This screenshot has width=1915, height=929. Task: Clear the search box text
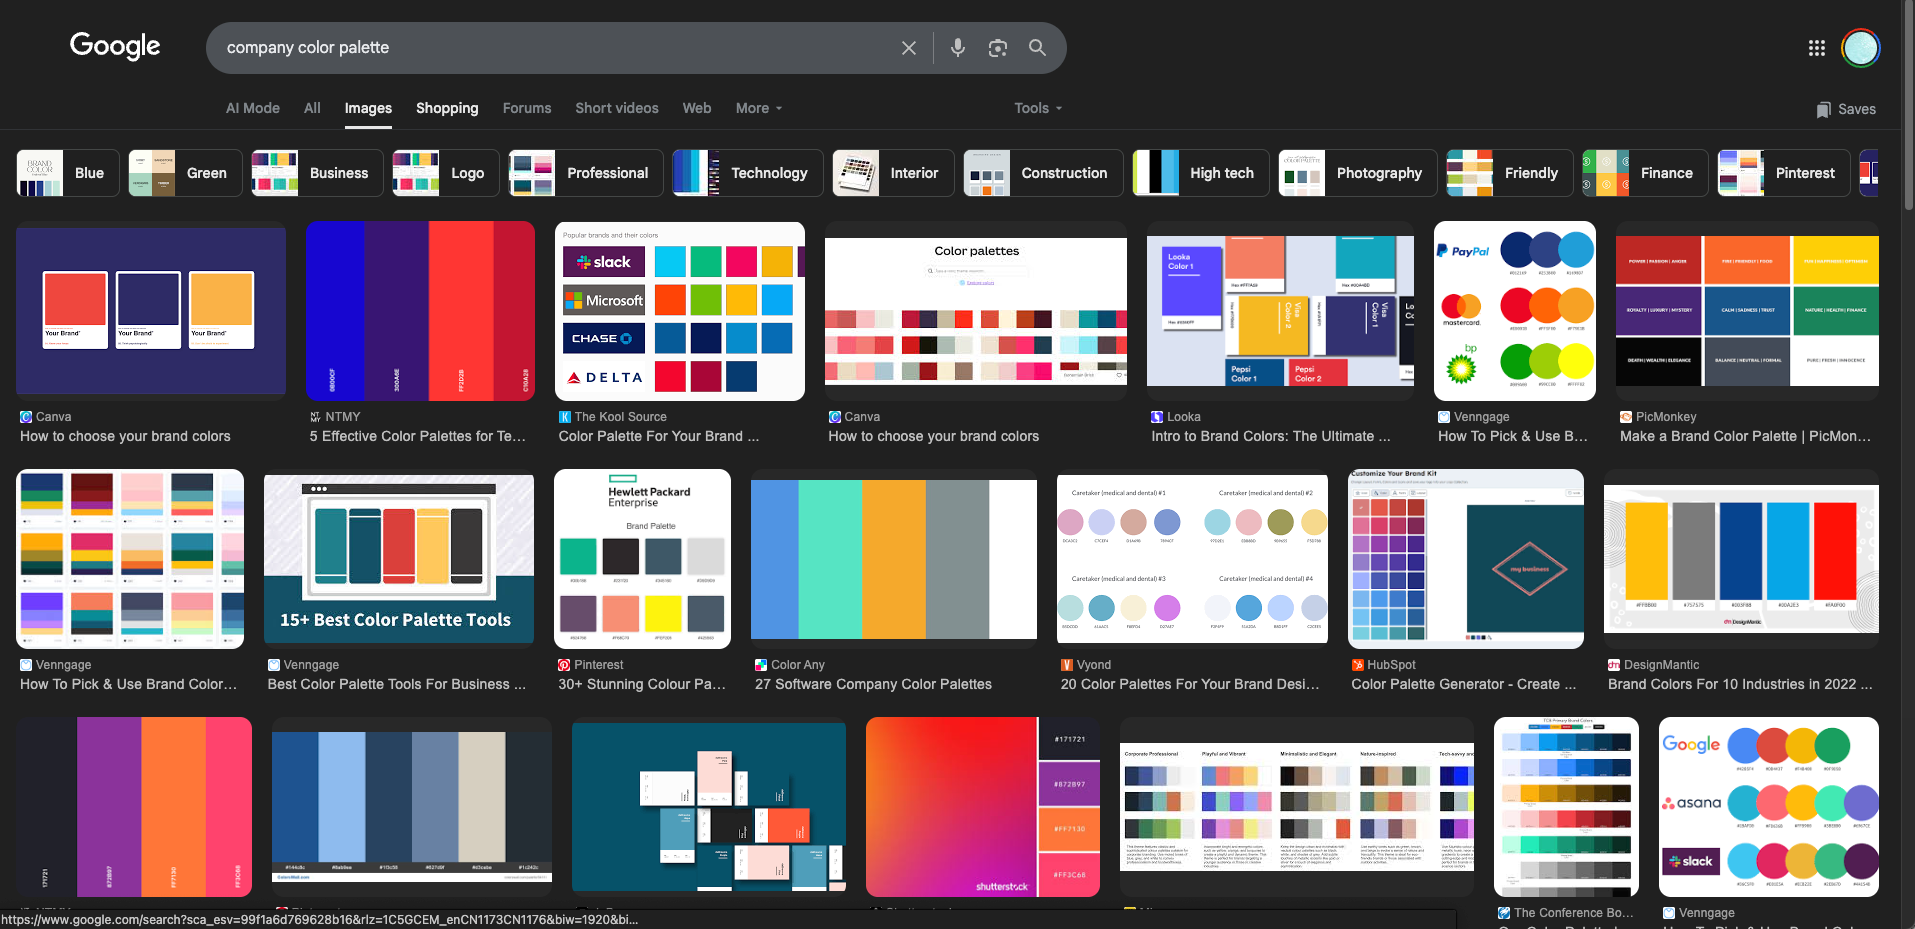908,48
